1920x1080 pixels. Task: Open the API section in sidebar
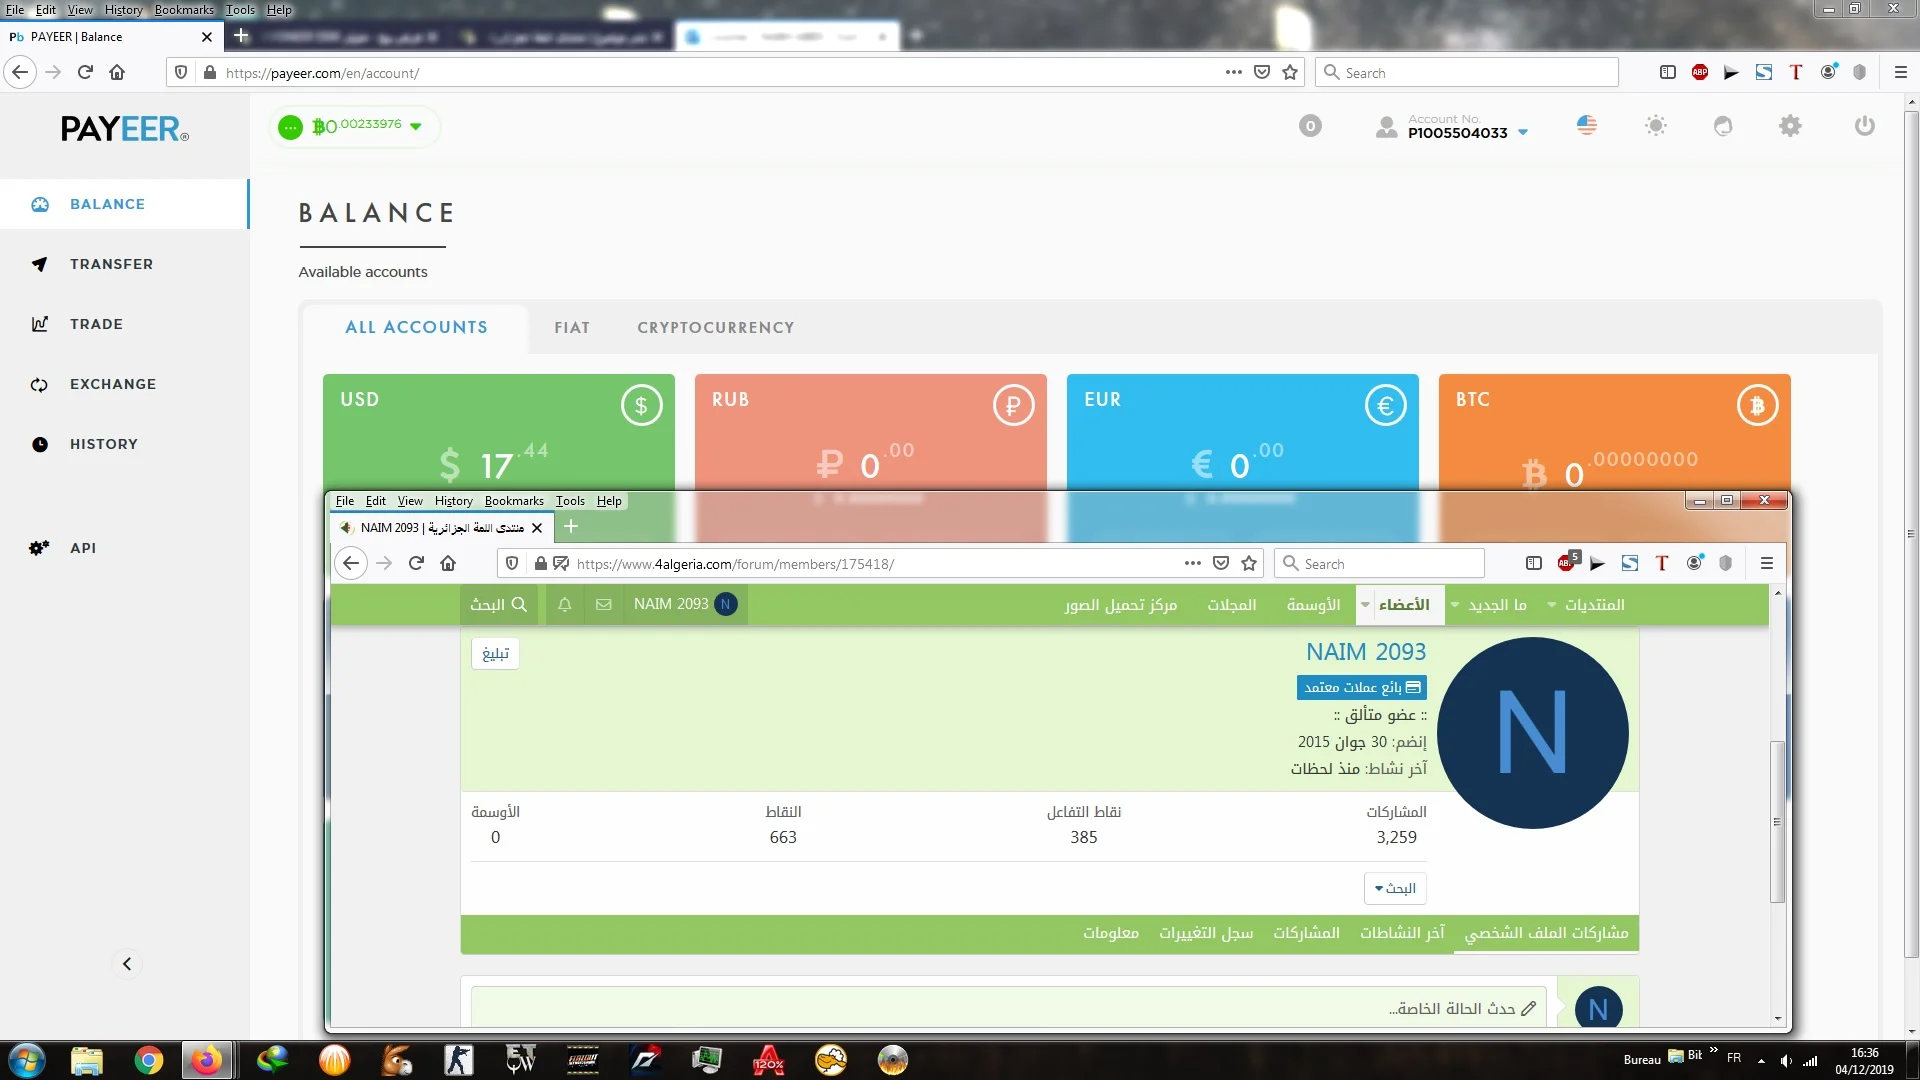[83, 548]
